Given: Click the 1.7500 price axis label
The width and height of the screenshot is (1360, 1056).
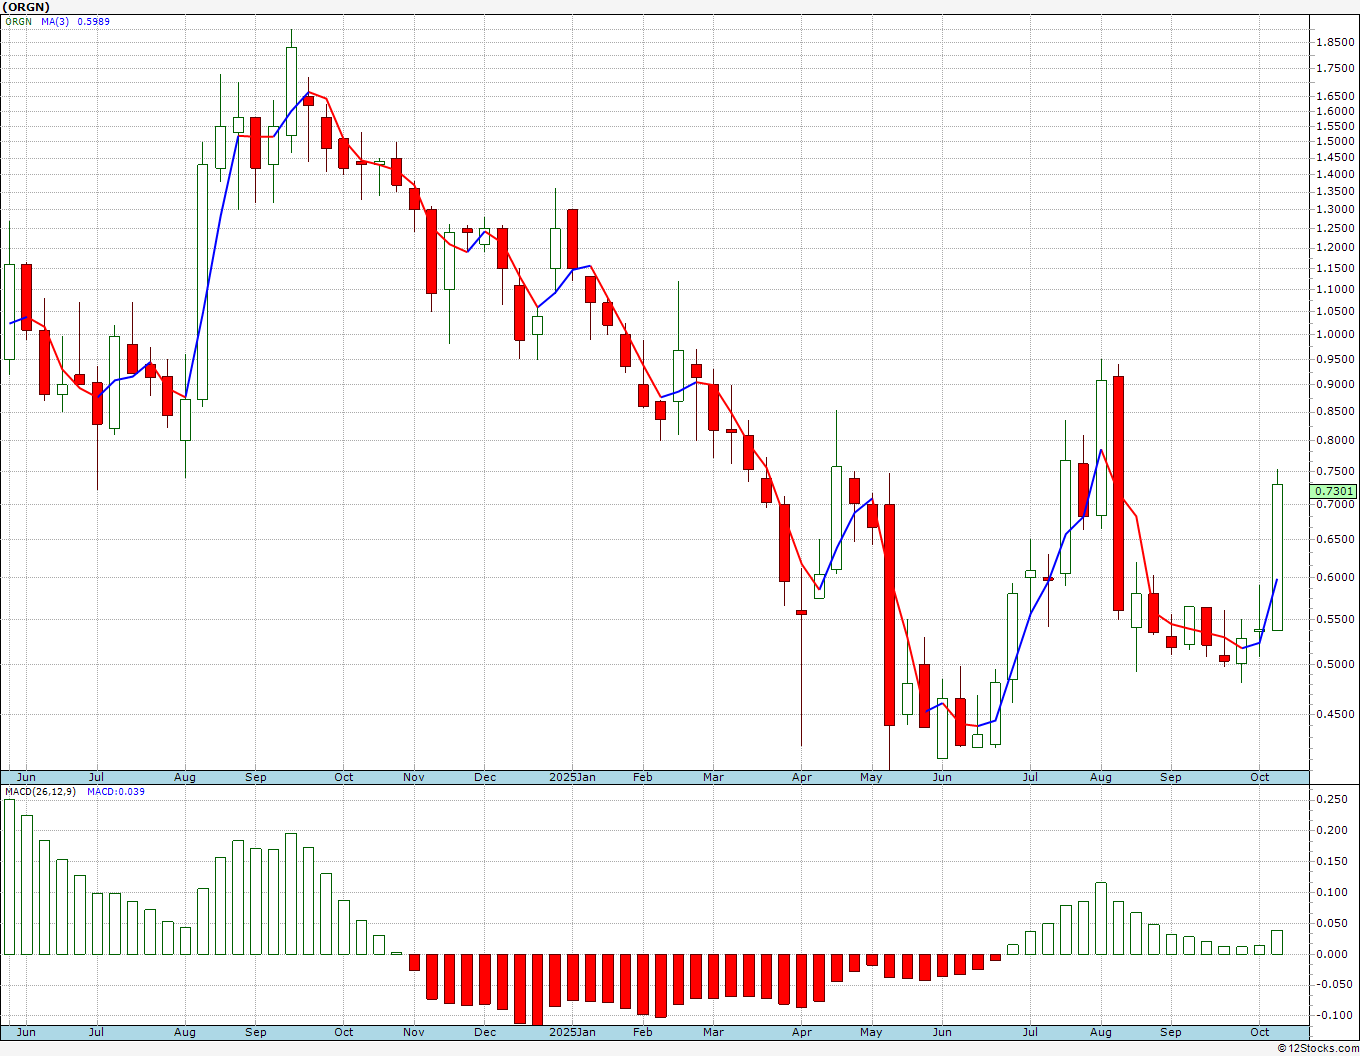Looking at the screenshot, I should [1336, 68].
